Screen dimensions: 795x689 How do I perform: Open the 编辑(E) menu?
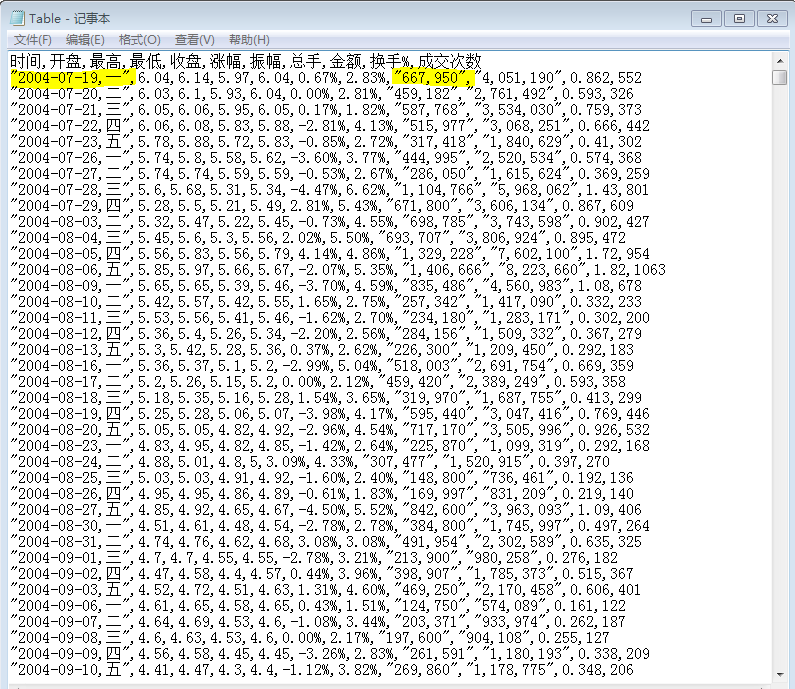pos(85,40)
